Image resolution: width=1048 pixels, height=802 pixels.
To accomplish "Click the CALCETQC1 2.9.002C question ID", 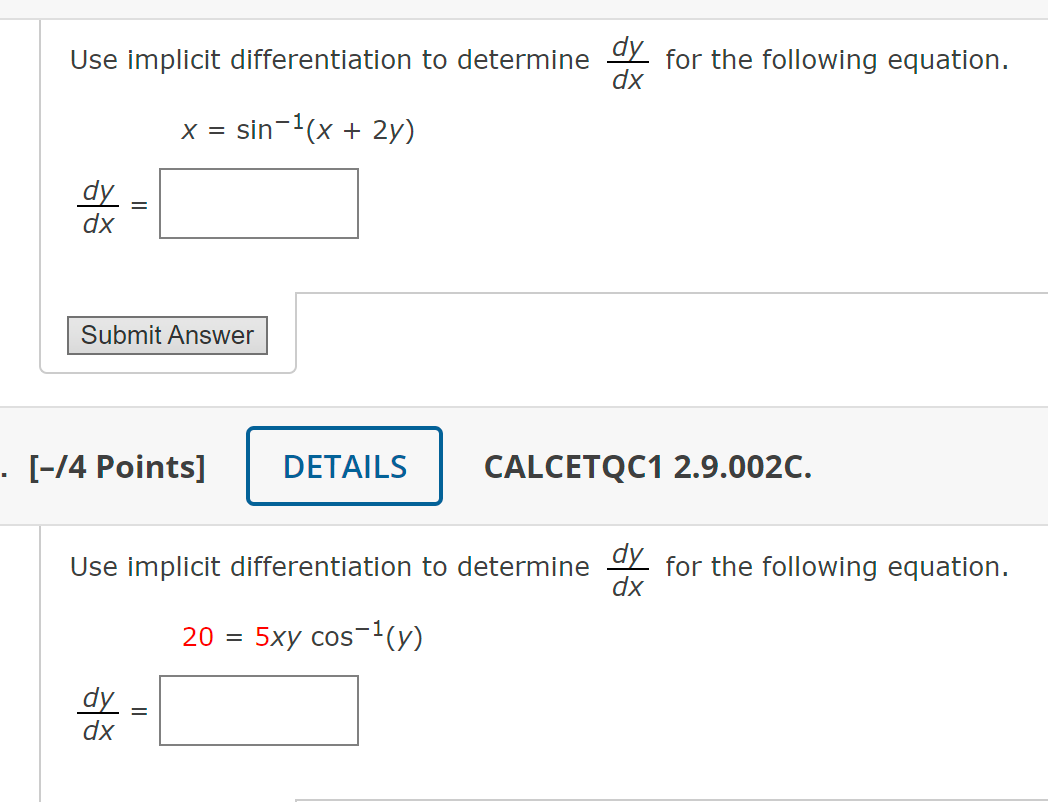I will pos(647,465).
